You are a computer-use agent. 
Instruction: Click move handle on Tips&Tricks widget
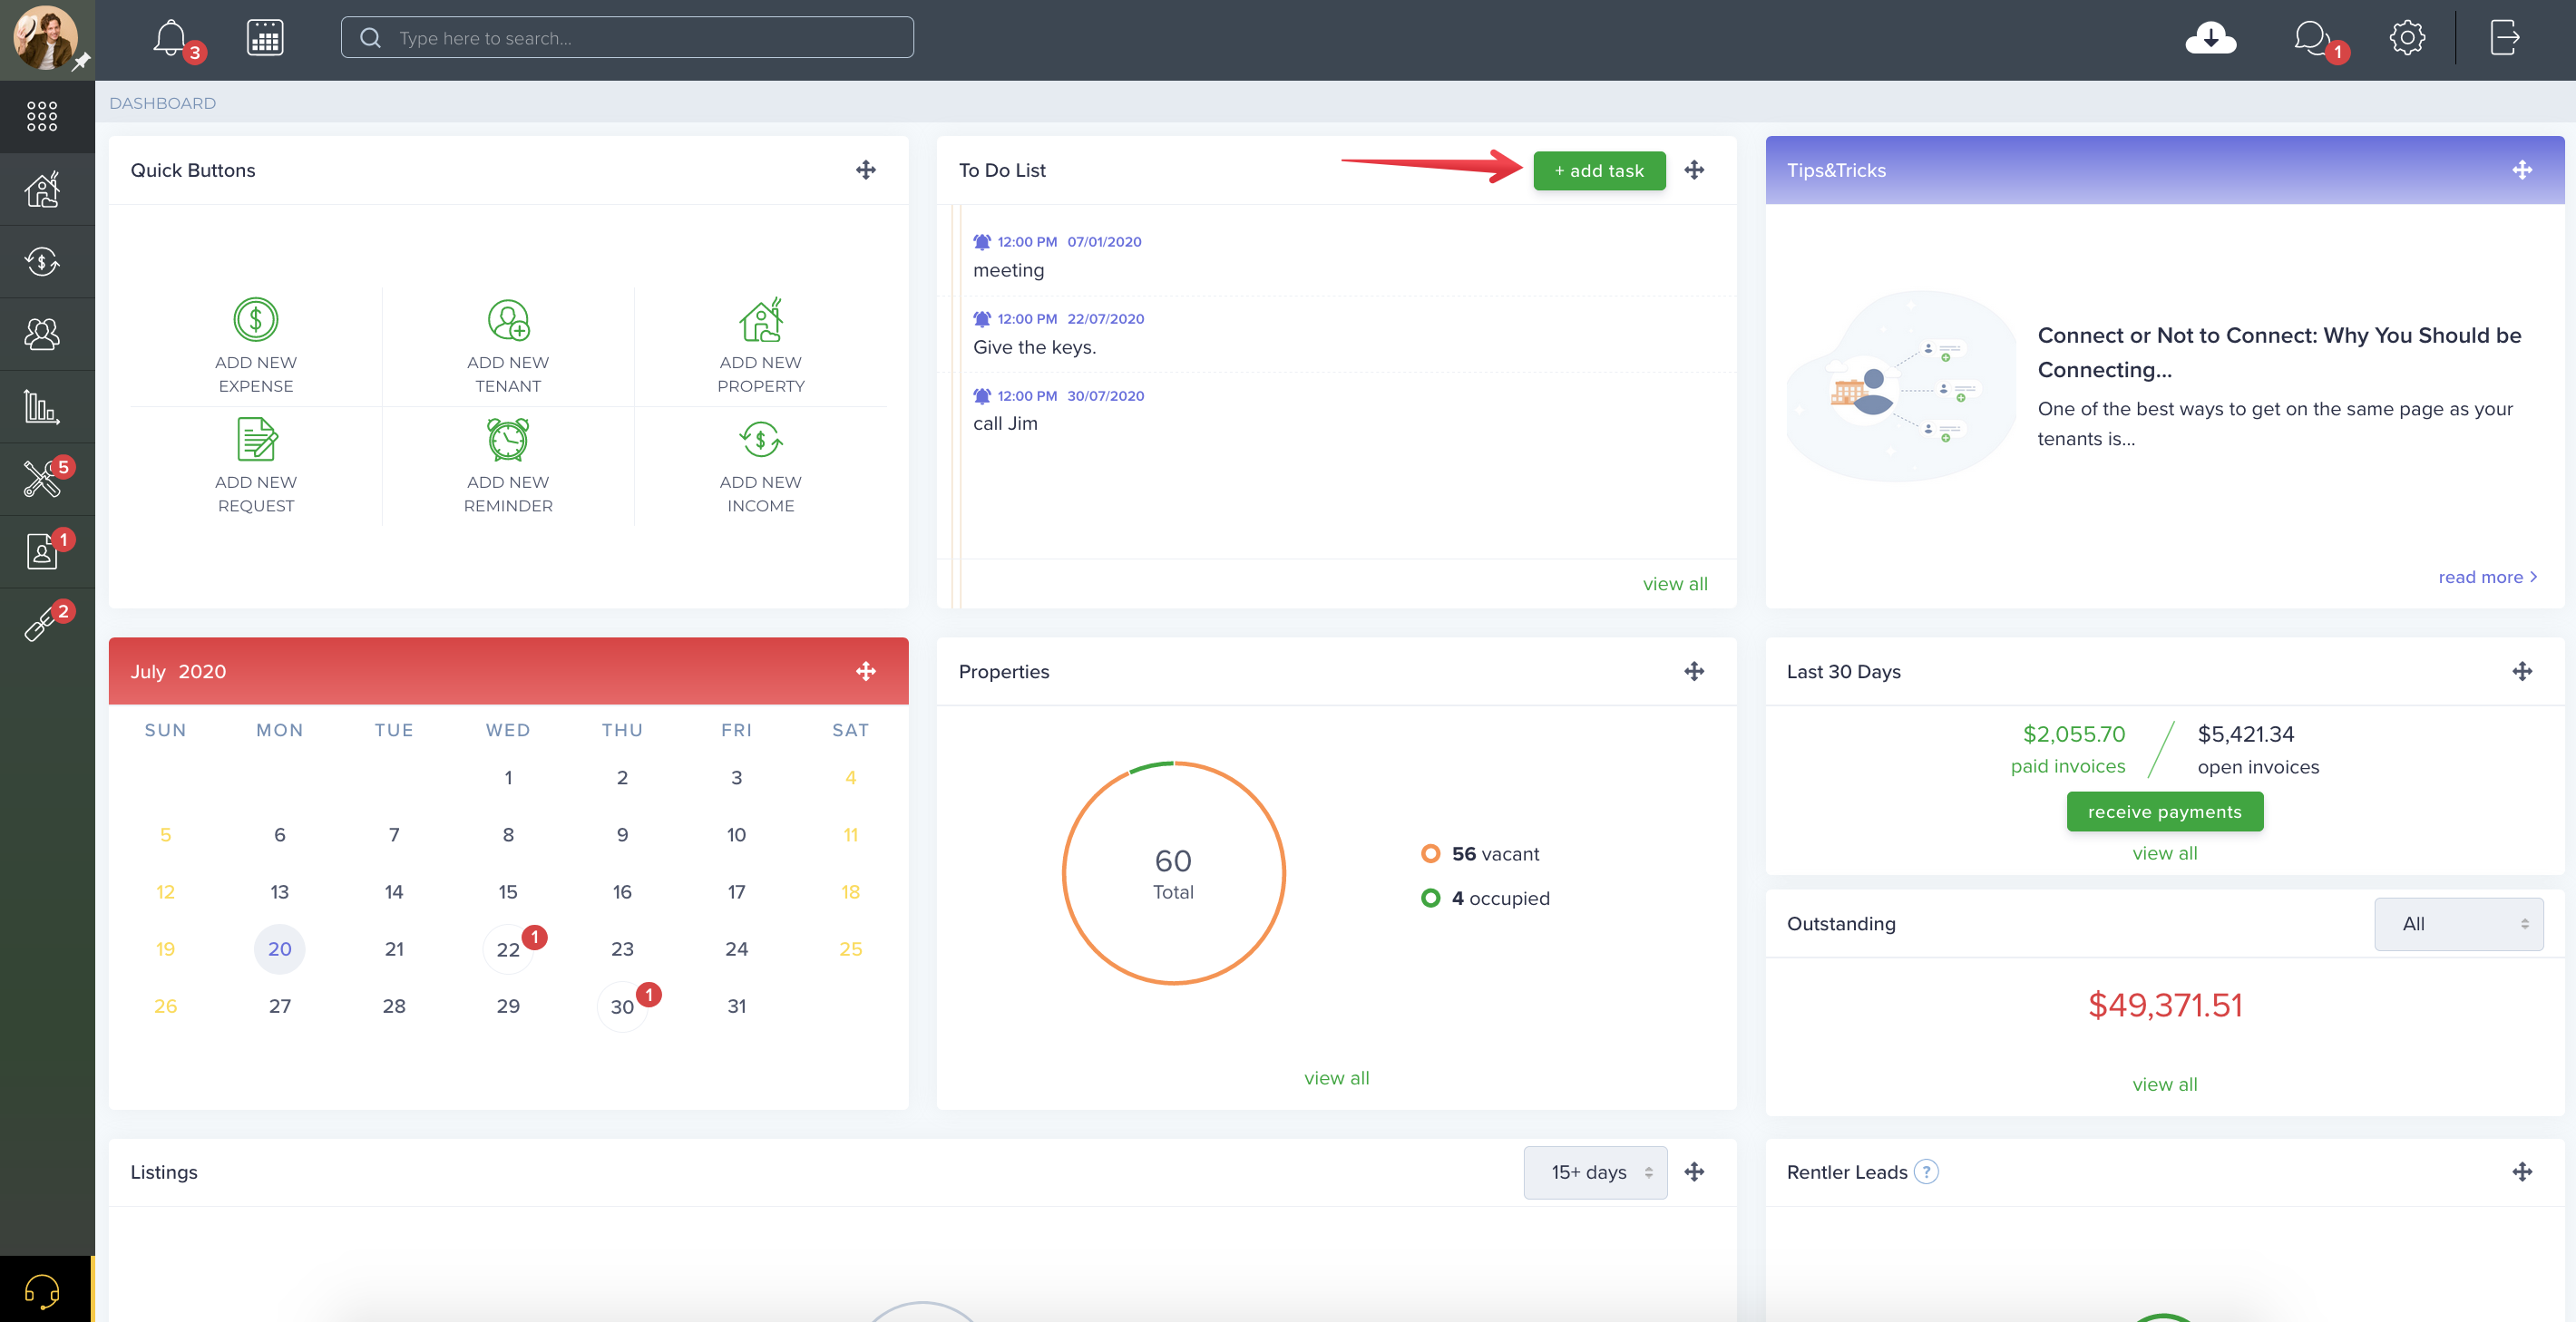coord(2522,170)
